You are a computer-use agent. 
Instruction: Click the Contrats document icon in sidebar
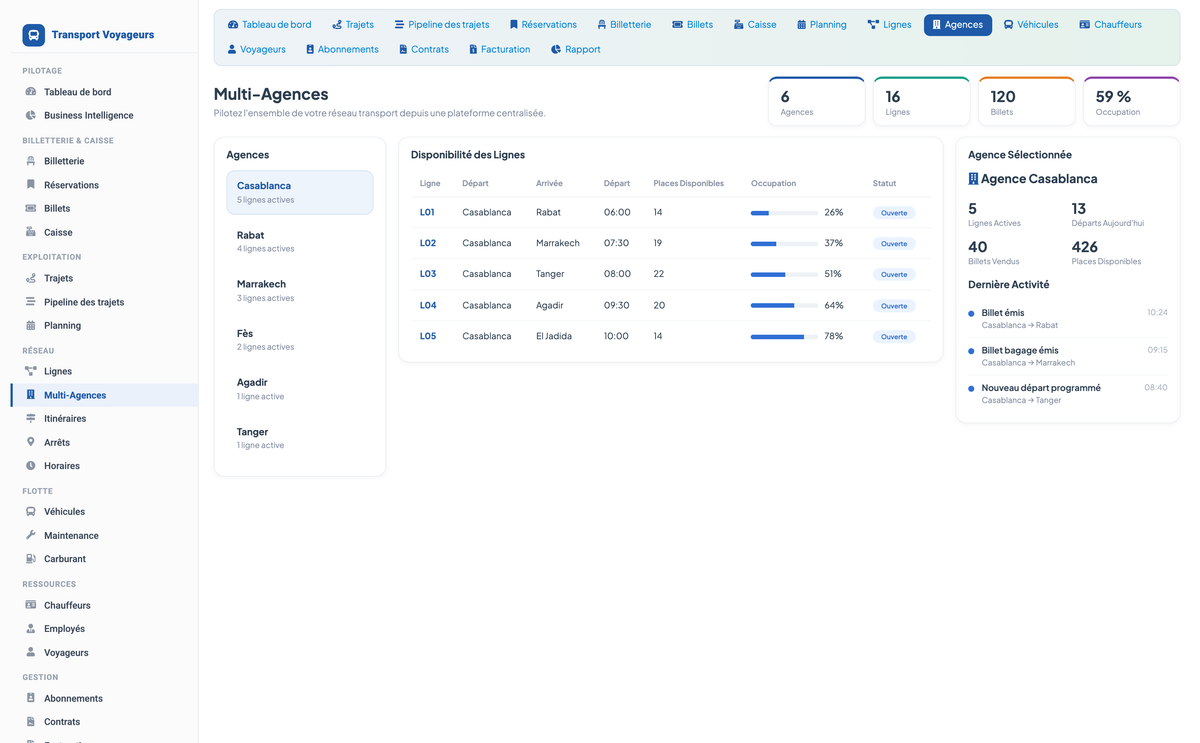pyautogui.click(x=31, y=721)
